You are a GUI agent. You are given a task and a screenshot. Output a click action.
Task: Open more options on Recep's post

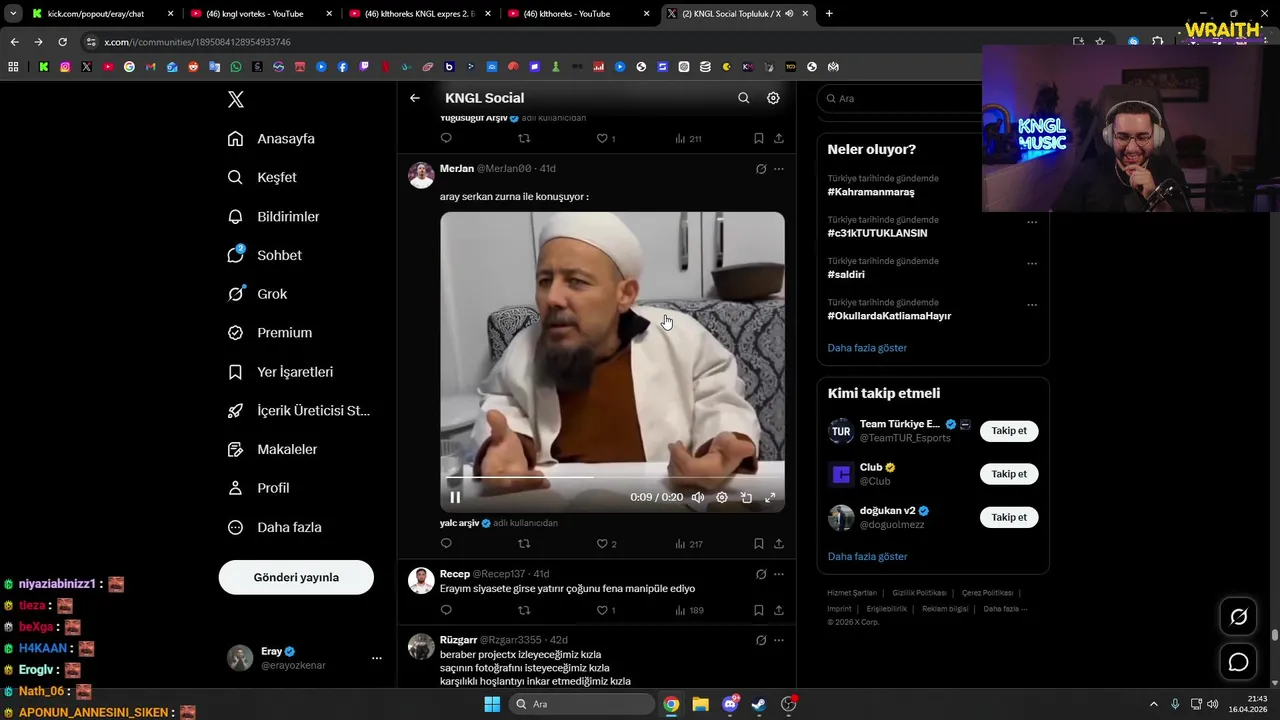point(779,574)
